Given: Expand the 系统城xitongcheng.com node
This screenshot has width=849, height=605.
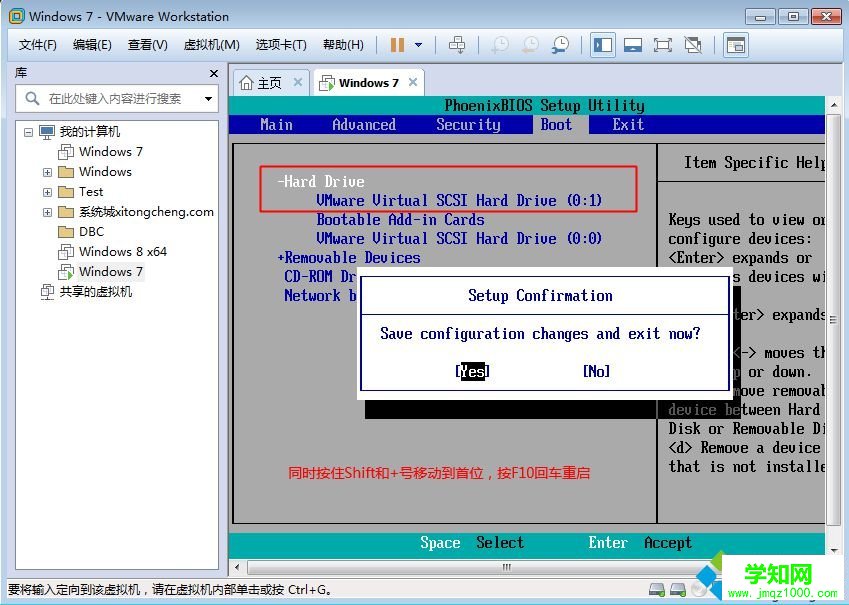Looking at the screenshot, I should pos(47,211).
